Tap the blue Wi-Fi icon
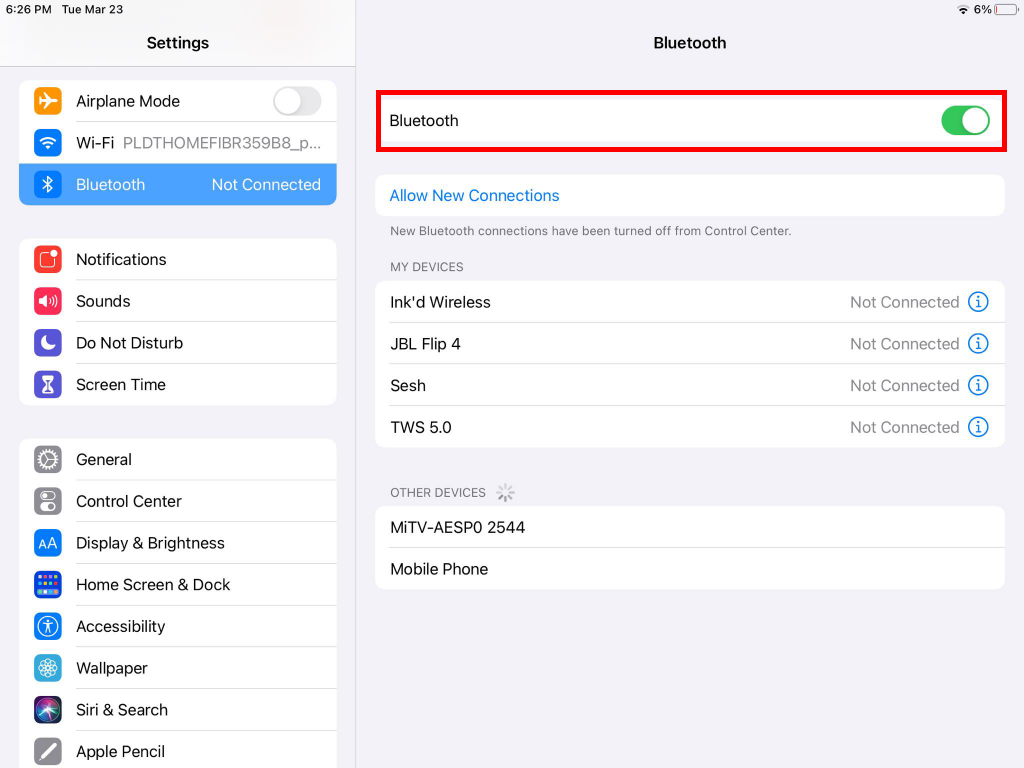Image resolution: width=1024 pixels, height=768 pixels. 49,142
